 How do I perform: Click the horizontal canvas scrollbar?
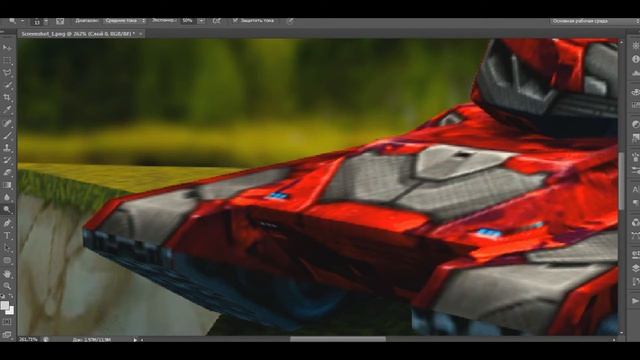point(338,339)
